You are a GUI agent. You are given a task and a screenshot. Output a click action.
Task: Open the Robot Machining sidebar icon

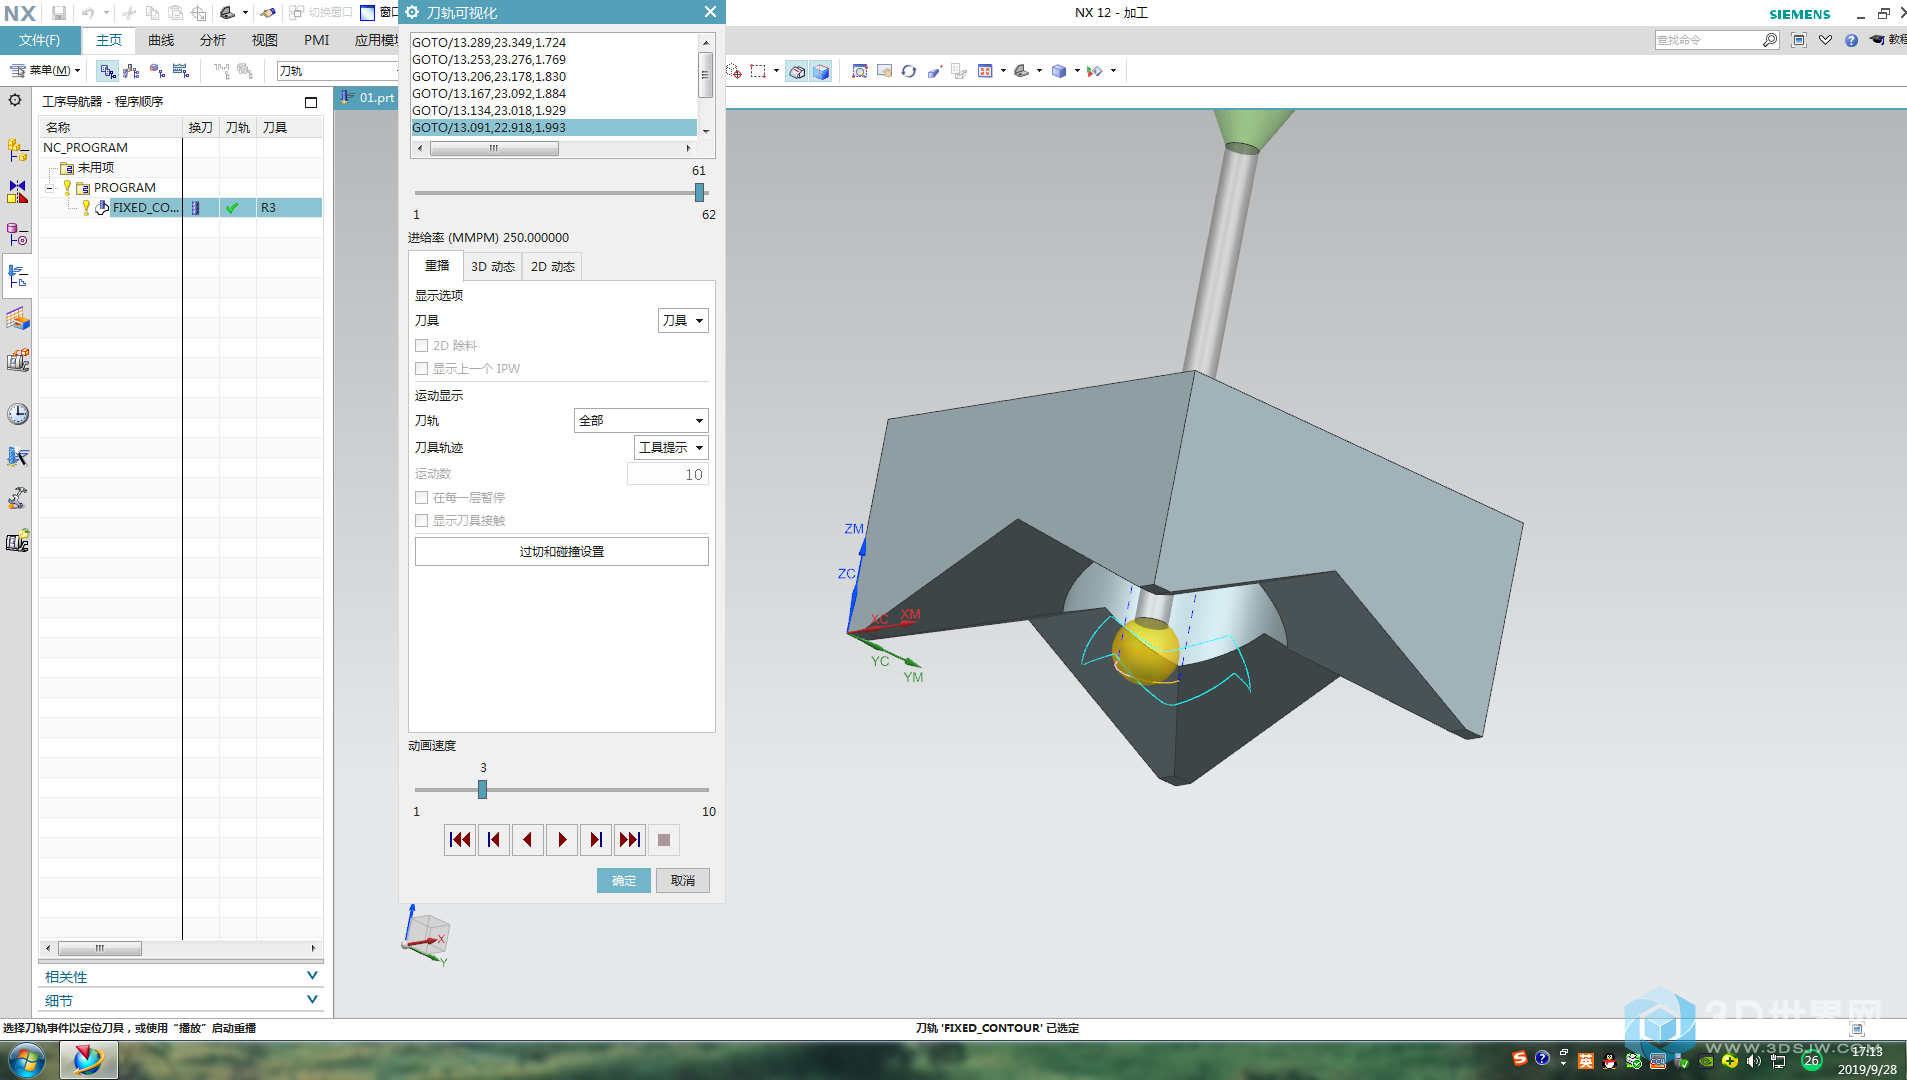(x=17, y=499)
